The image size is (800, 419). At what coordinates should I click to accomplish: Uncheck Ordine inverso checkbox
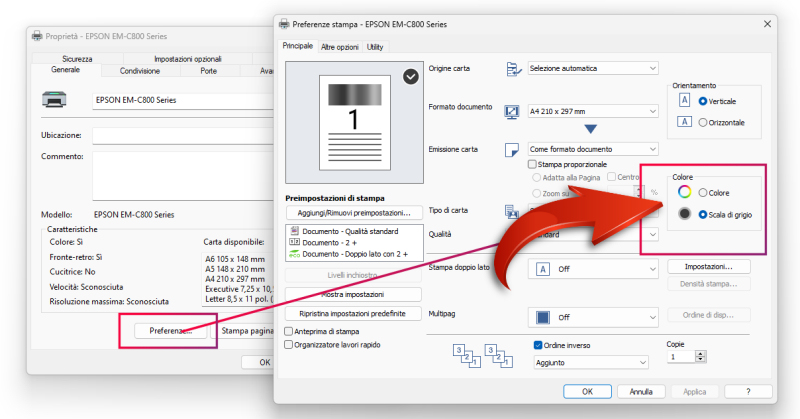click(538, 345)
